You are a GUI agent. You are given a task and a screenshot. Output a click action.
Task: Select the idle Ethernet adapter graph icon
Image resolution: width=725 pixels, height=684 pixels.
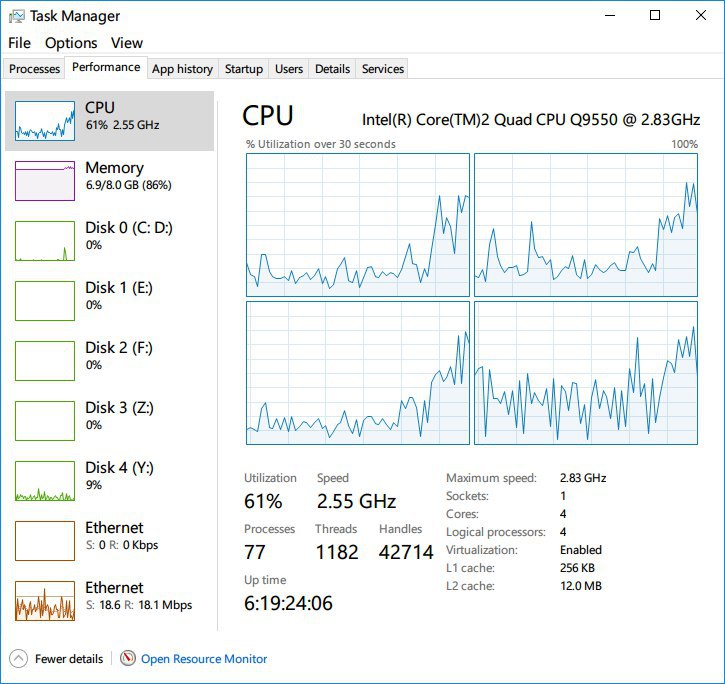pyautogui.click(x=45, y=540)
